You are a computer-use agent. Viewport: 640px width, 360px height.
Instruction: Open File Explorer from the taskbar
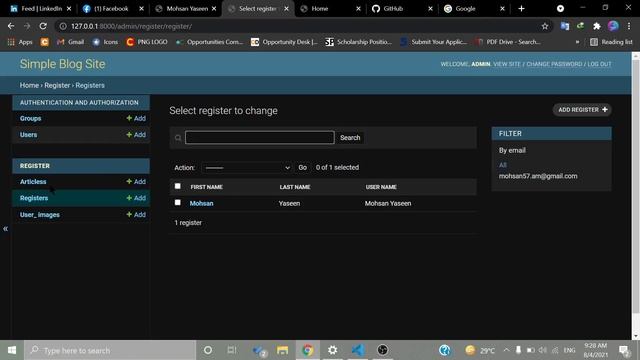282,350
